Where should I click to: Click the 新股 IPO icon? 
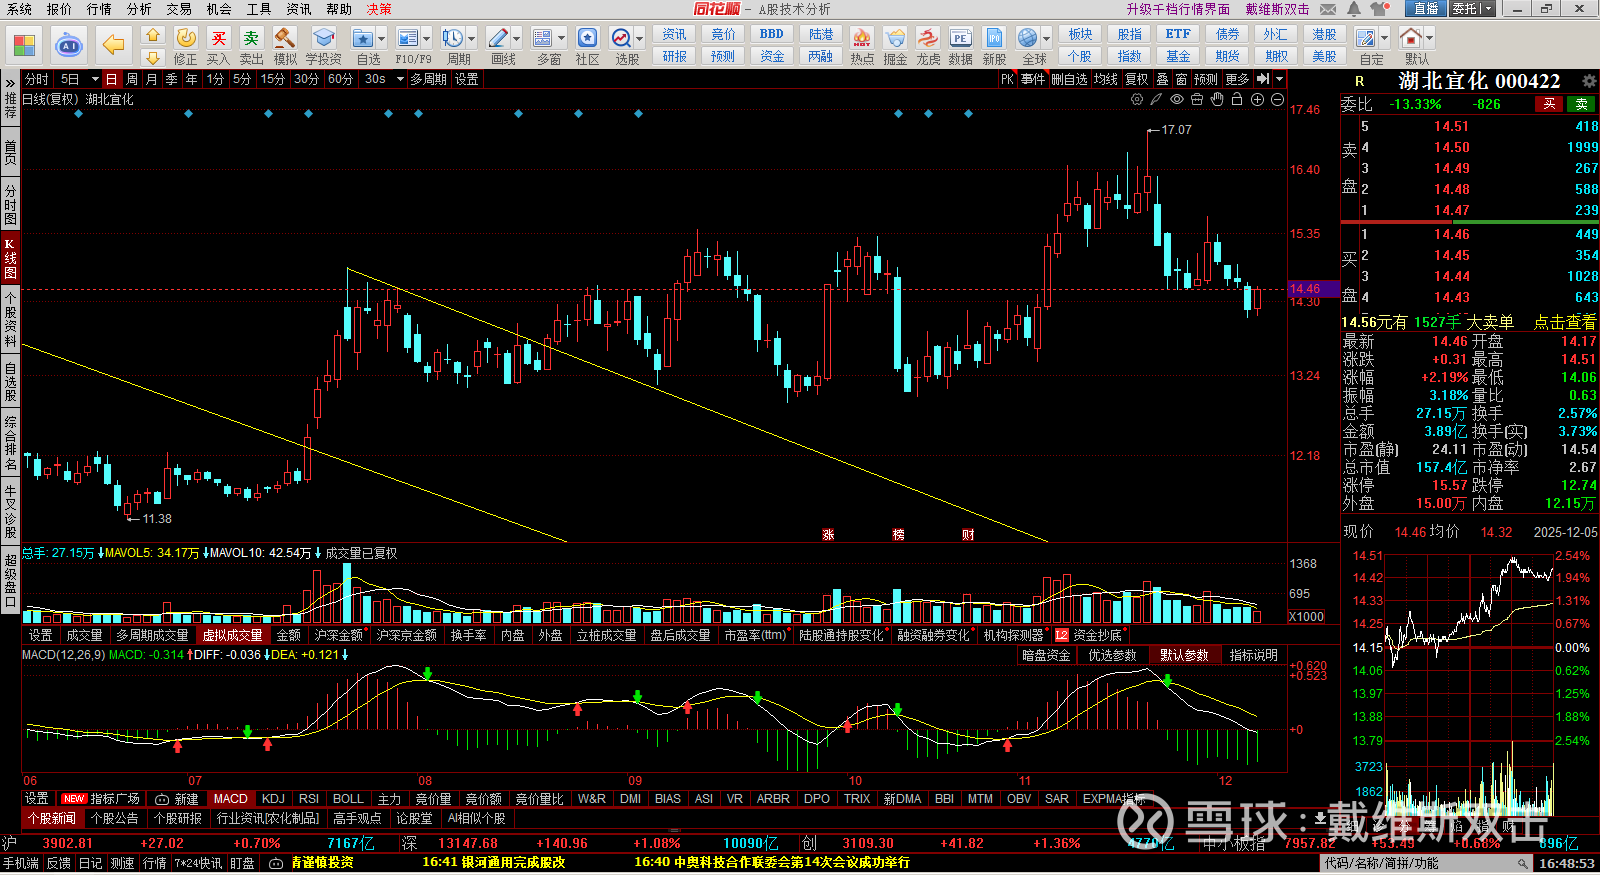click(x=994, y=45)
